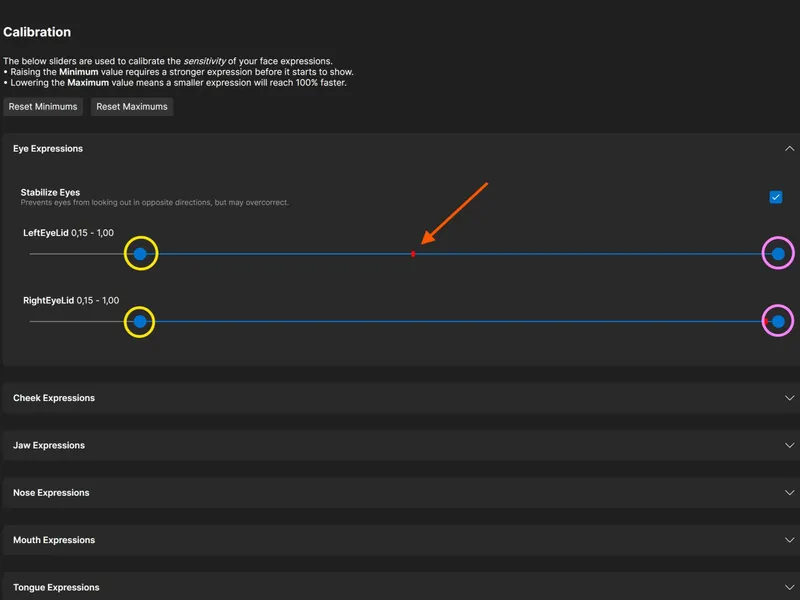
Task: Expand the Nose Expressions section
Action: click(x=400, y=492)
